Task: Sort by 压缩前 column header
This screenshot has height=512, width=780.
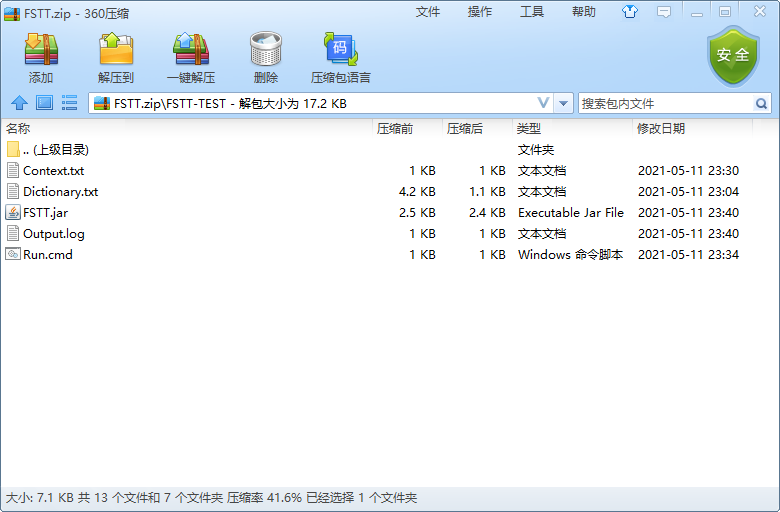Action: (407, 129)
